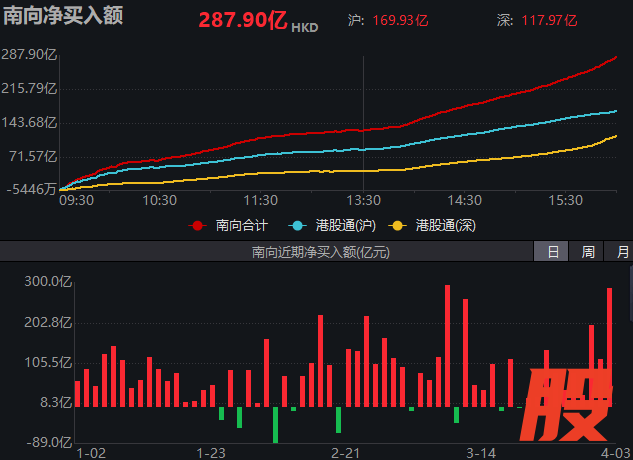633x460 pixels.
Task: Toggle the cyan 港股通(沪) legend marker
Action: tap(297, 225)
